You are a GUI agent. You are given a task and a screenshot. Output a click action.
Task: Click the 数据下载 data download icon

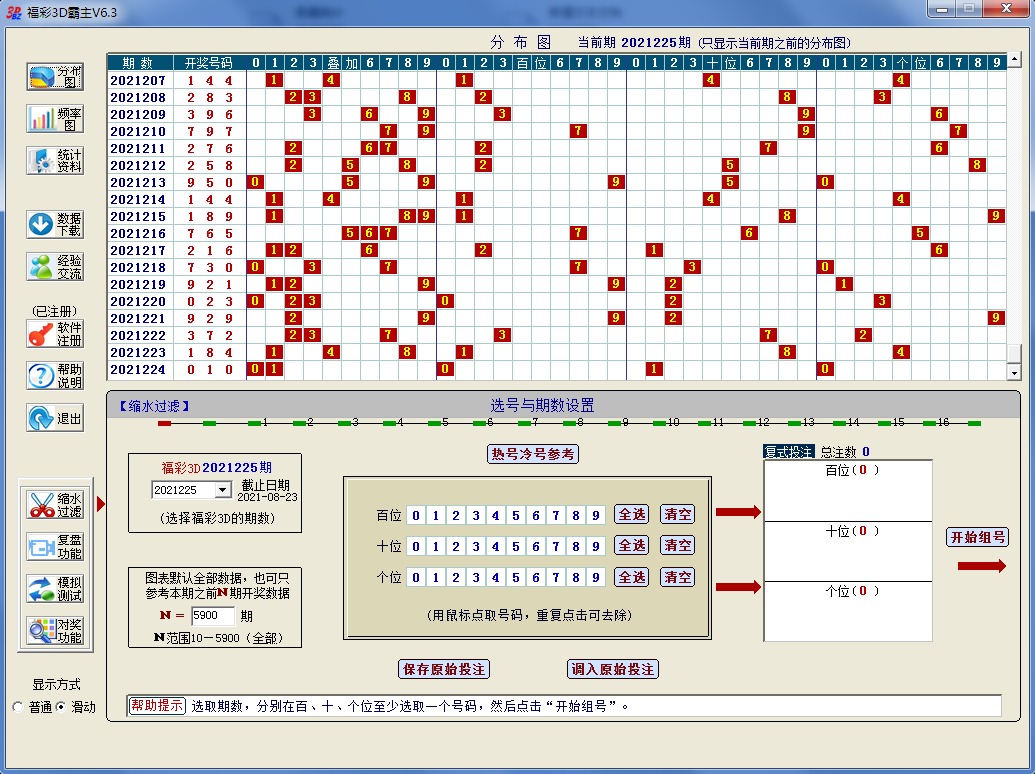click(55, 224)
